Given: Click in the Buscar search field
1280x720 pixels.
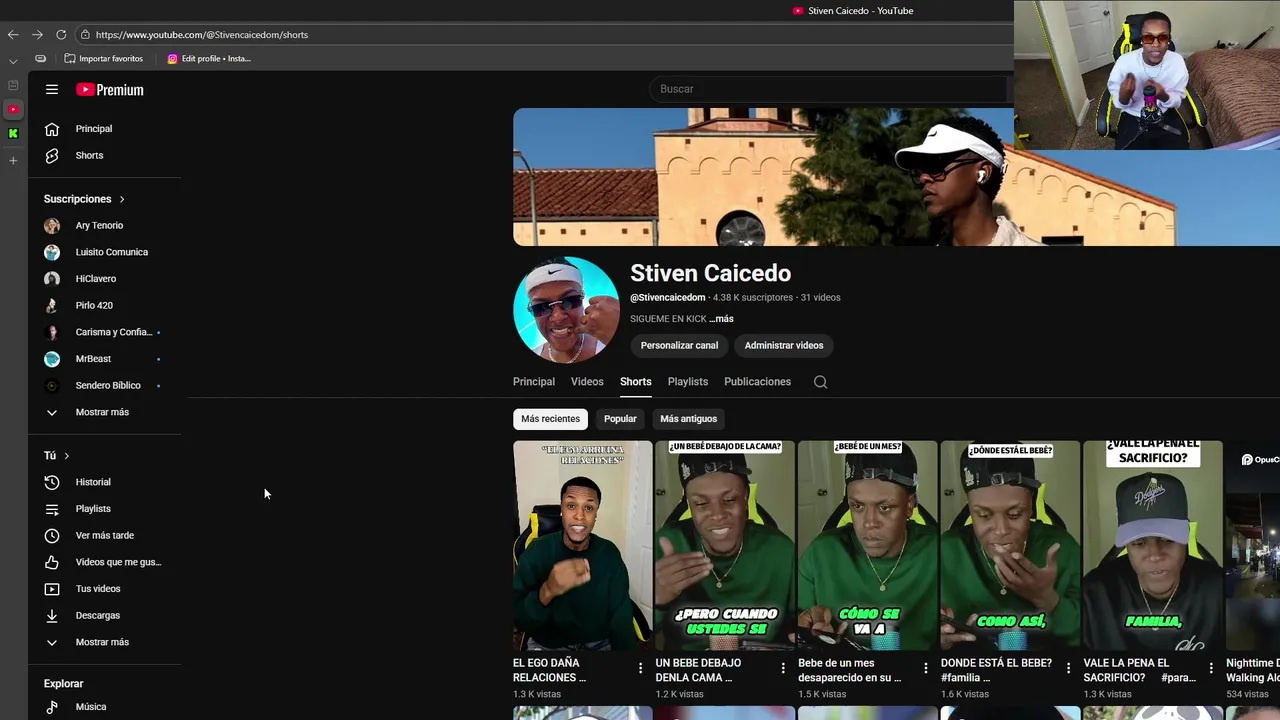Looking at the screenshot, I should (x=828, y=89).
